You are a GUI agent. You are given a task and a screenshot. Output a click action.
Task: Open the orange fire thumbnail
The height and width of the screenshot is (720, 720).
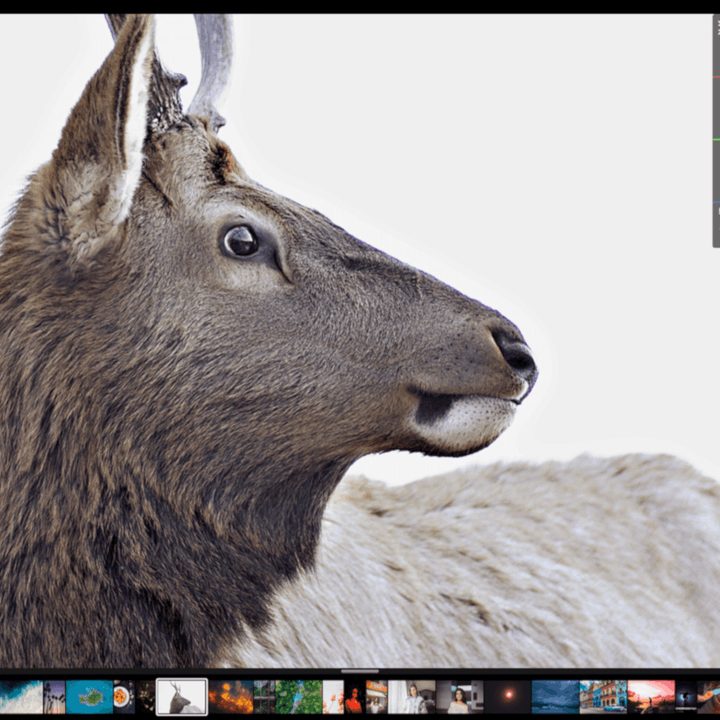[231, 697]
